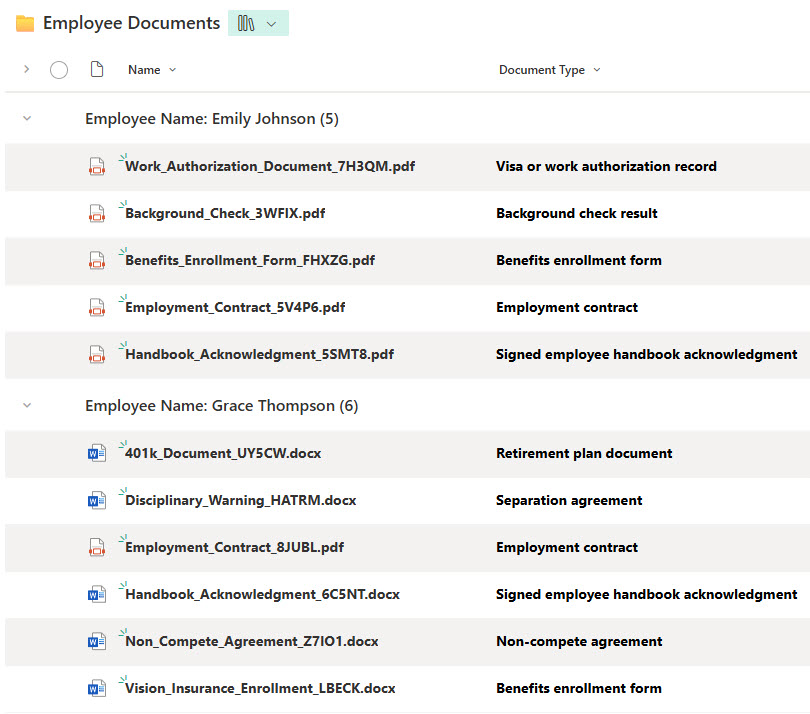Open the Document Type column dropdown

[x=597, y=70]
